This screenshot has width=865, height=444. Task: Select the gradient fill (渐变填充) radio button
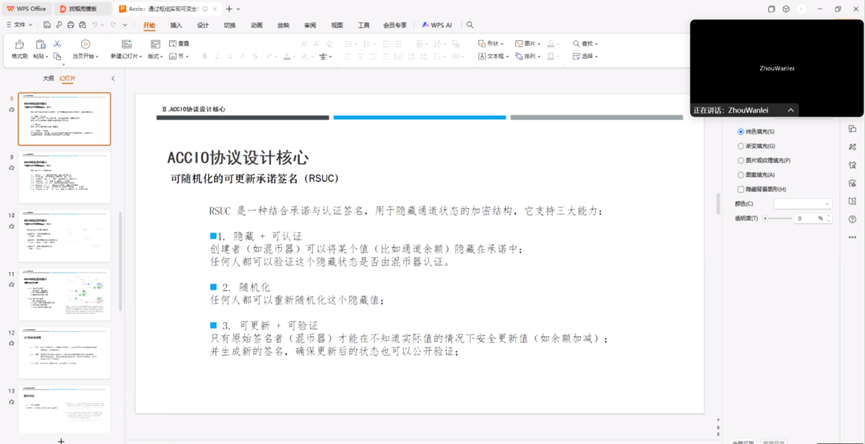(741, 146)
